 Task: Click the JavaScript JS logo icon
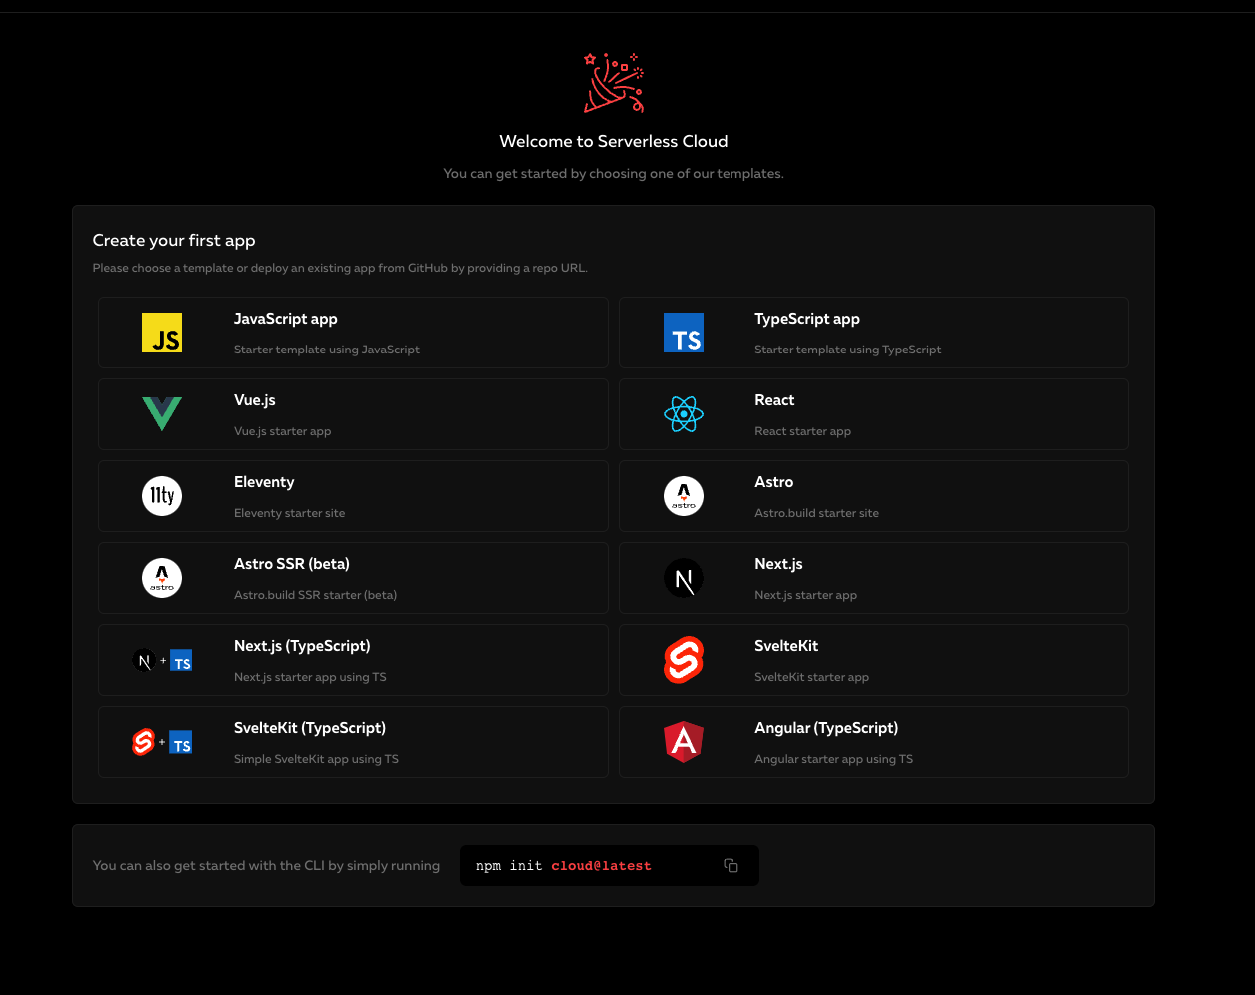(x=162, y=332)
